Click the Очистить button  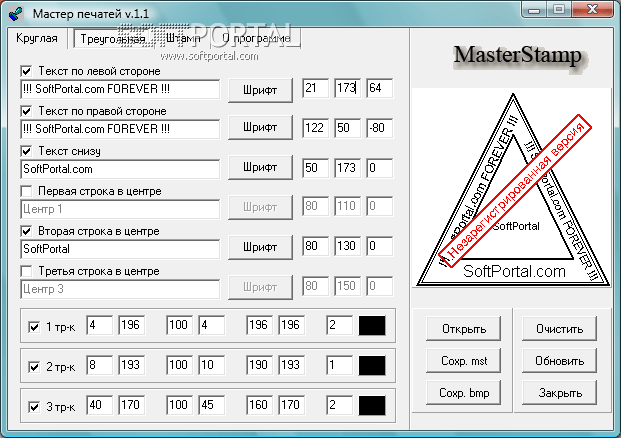[x=559, y=329]
